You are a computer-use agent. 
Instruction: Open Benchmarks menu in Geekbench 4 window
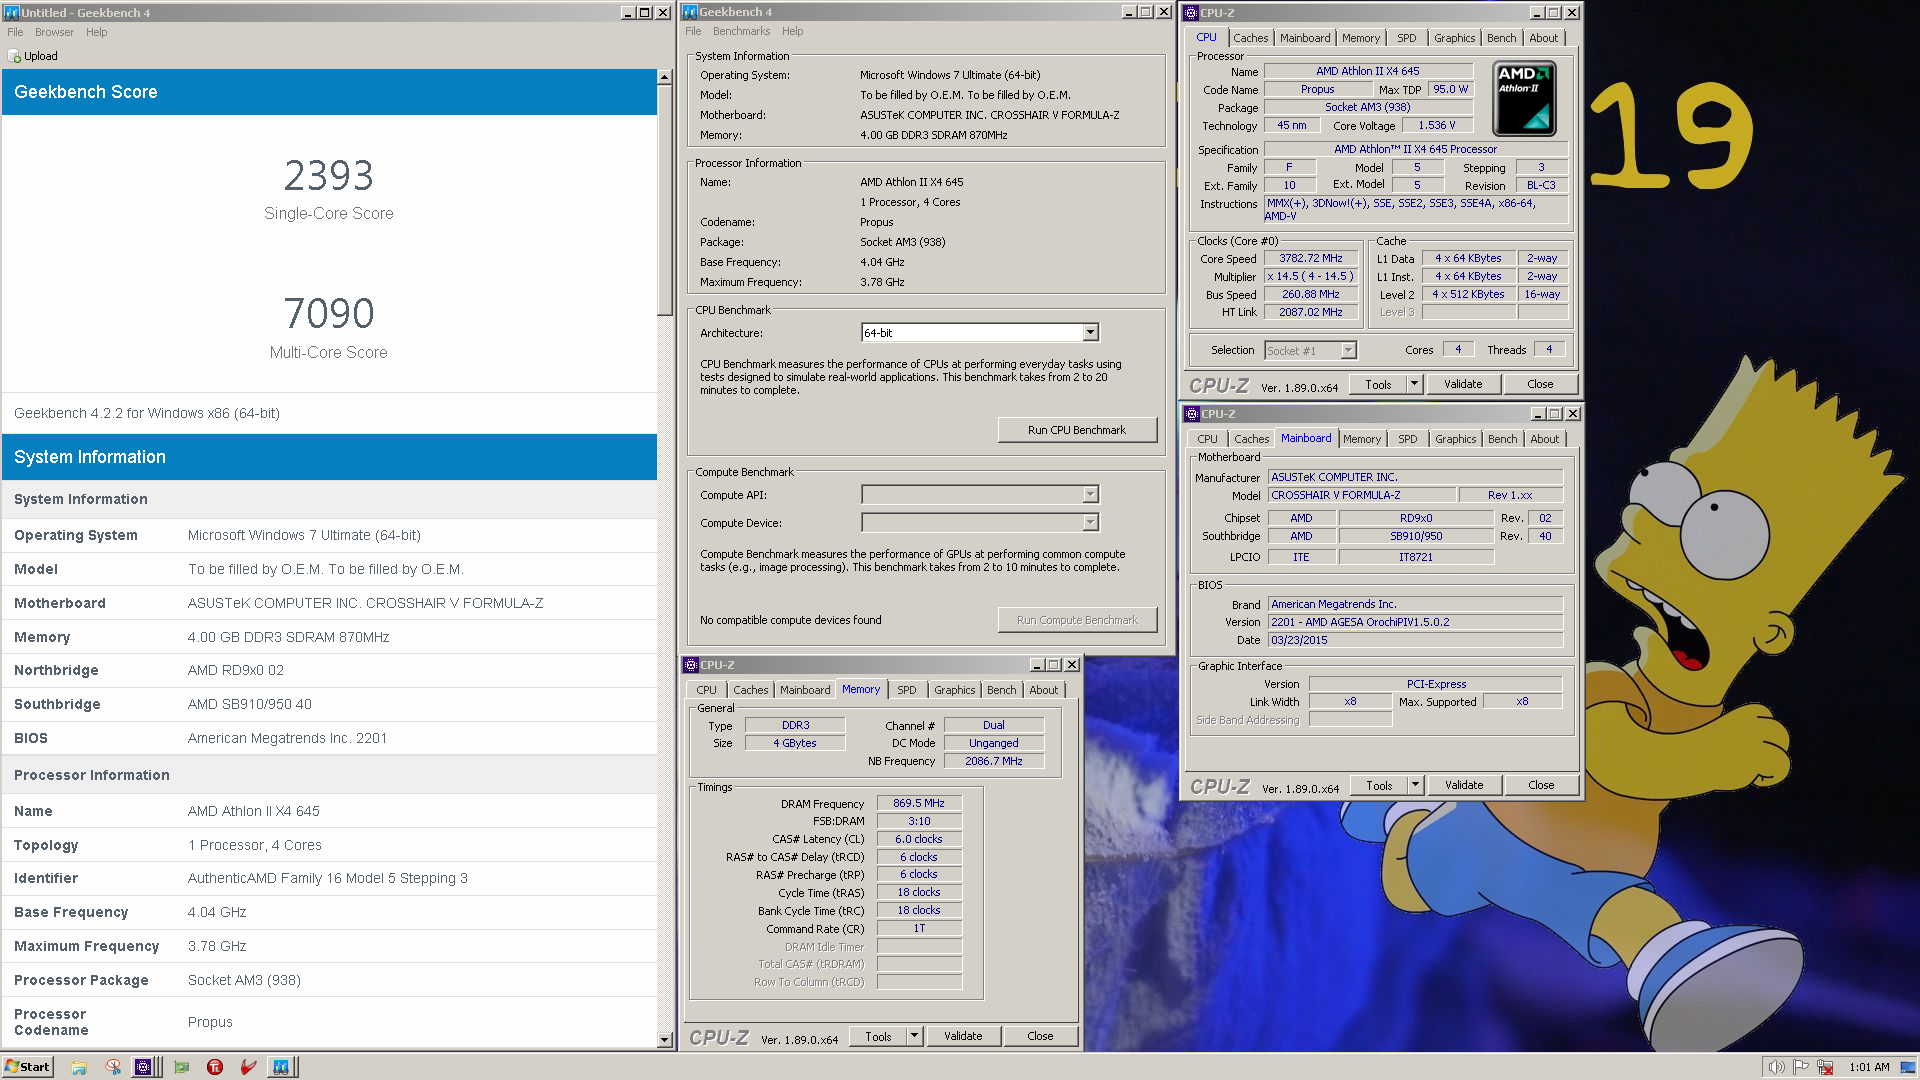[x=741, y=31]
